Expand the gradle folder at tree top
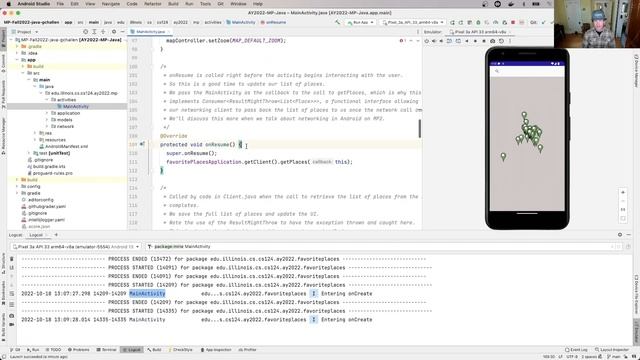 tap(17, 47)
